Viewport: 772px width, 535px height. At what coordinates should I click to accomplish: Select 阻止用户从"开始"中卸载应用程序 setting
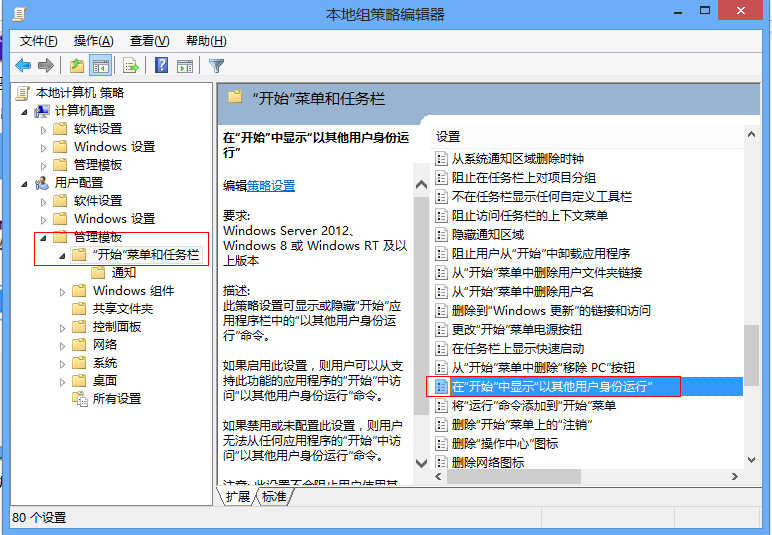(541, 253)
